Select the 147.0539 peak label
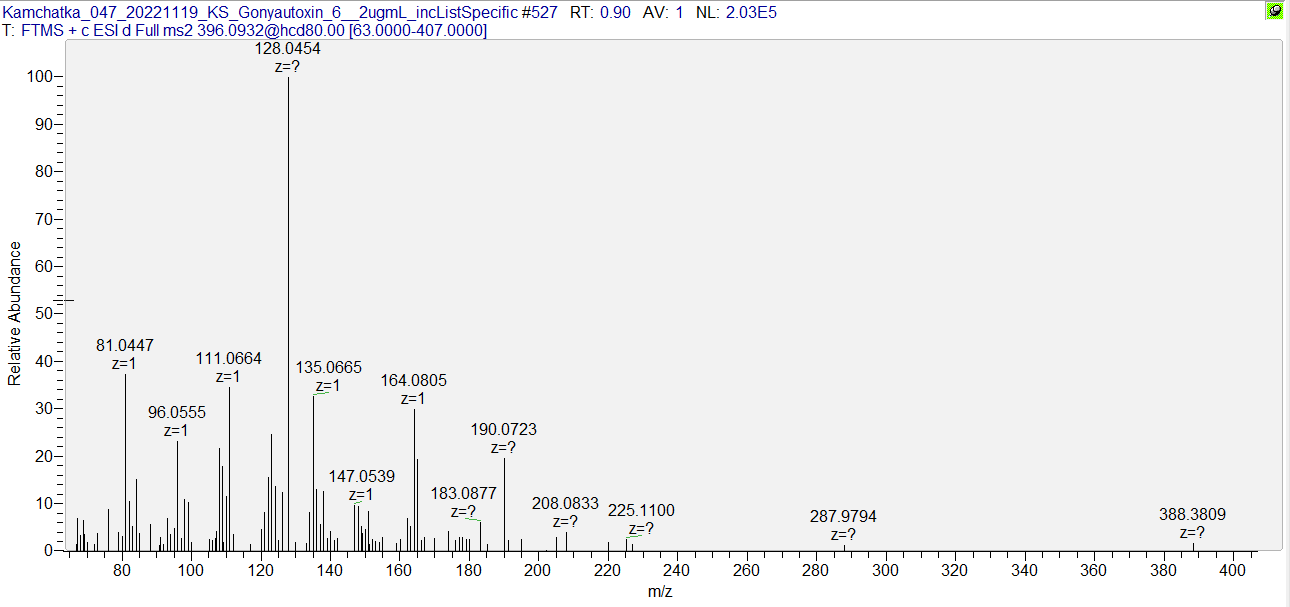1290x607 pixels. (x=362, y=476)
